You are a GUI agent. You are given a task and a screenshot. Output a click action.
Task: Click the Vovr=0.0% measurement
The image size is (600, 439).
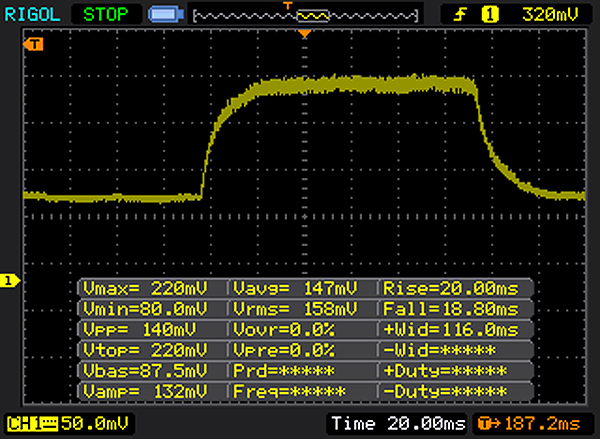pos(284,329)
